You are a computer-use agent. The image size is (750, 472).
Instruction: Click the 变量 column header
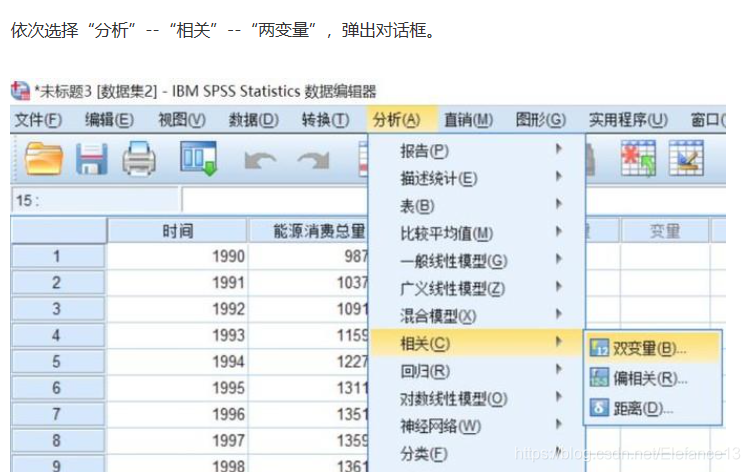tap(664, 231)
